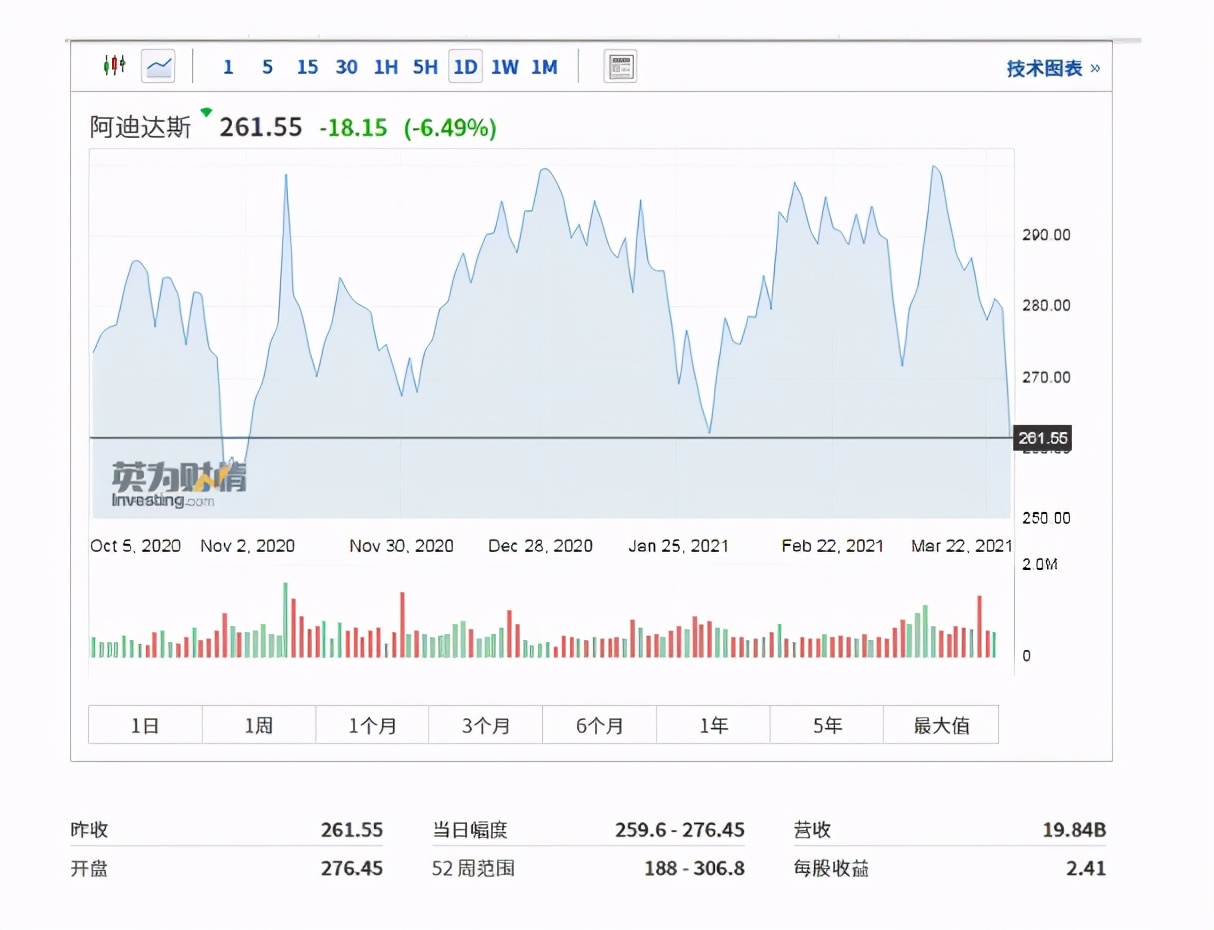Viewport: 1214px width, 930px height.
Task: Click the 当日幅度 label
Action: click(470, 830)
